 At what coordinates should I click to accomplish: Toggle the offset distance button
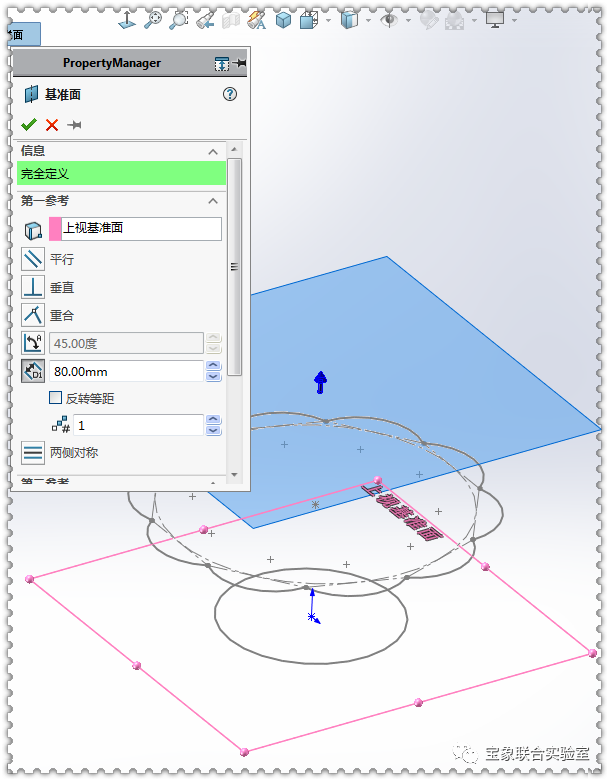click(x=33, y=371)
